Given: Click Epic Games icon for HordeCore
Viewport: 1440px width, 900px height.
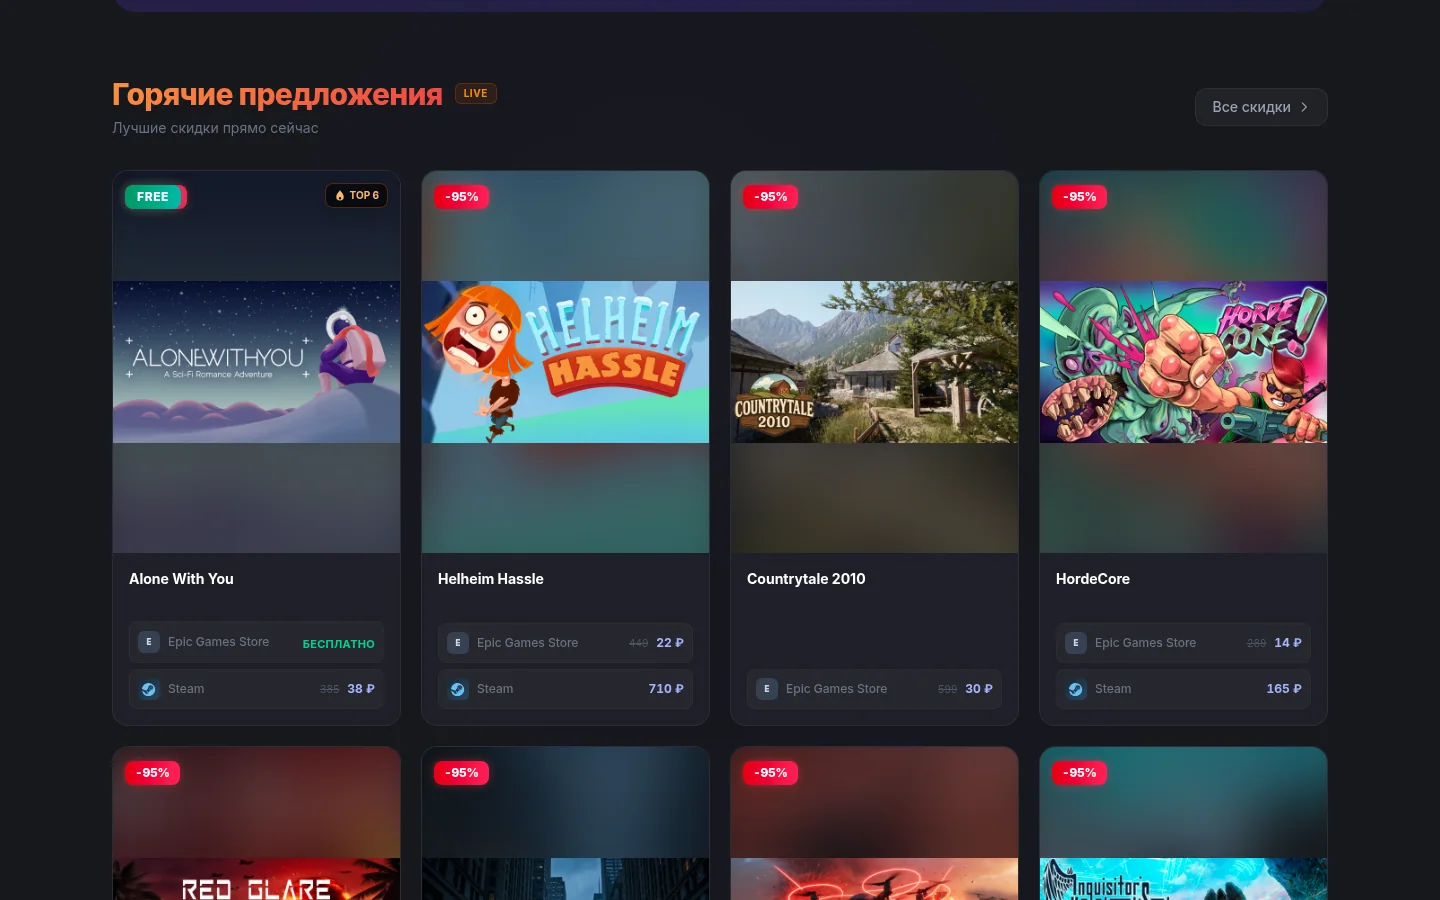Looking at the screenshot, I should click(1076, 642).
